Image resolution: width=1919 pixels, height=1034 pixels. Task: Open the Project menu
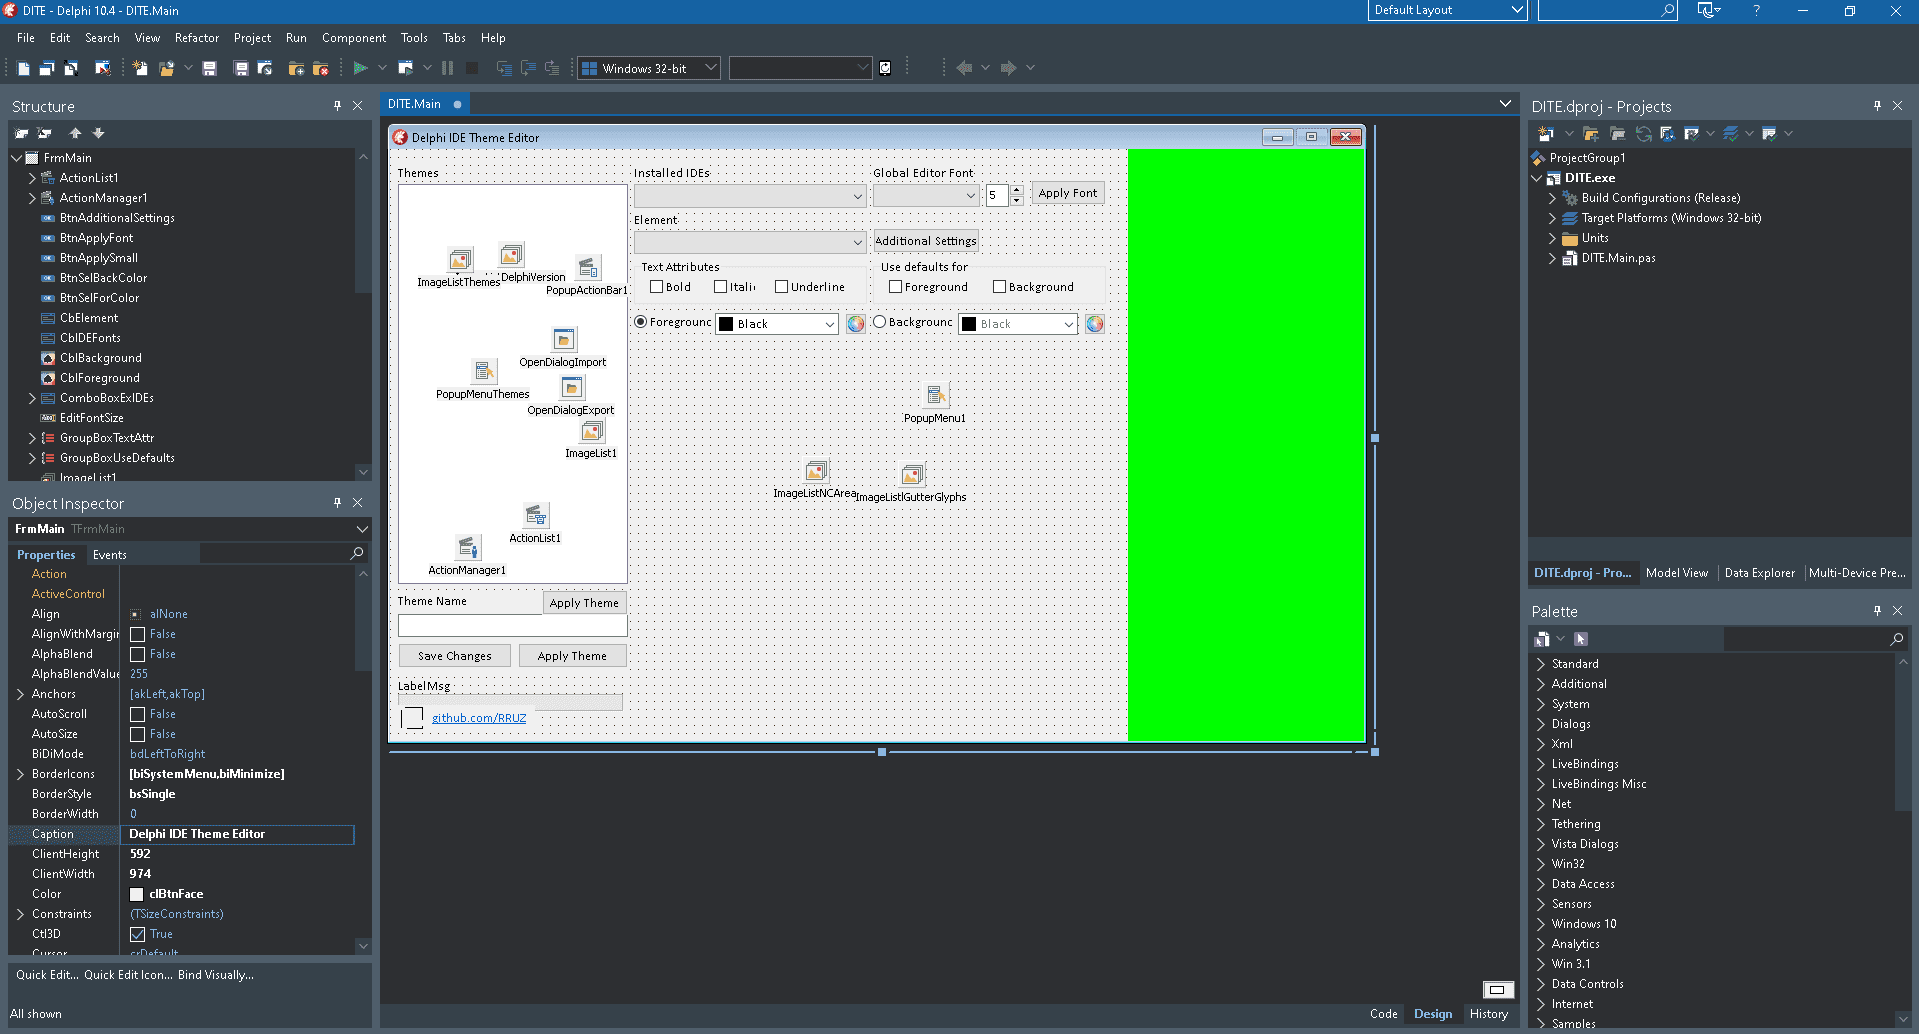point(252,38)
